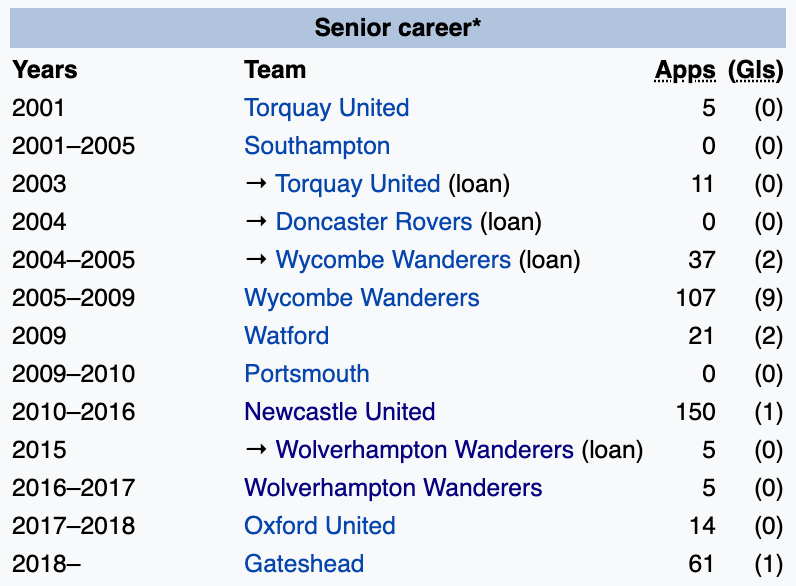This screenshot has width=796, height=586.
Task: Follow the Gateshead team link
Action: pos(304,564)
